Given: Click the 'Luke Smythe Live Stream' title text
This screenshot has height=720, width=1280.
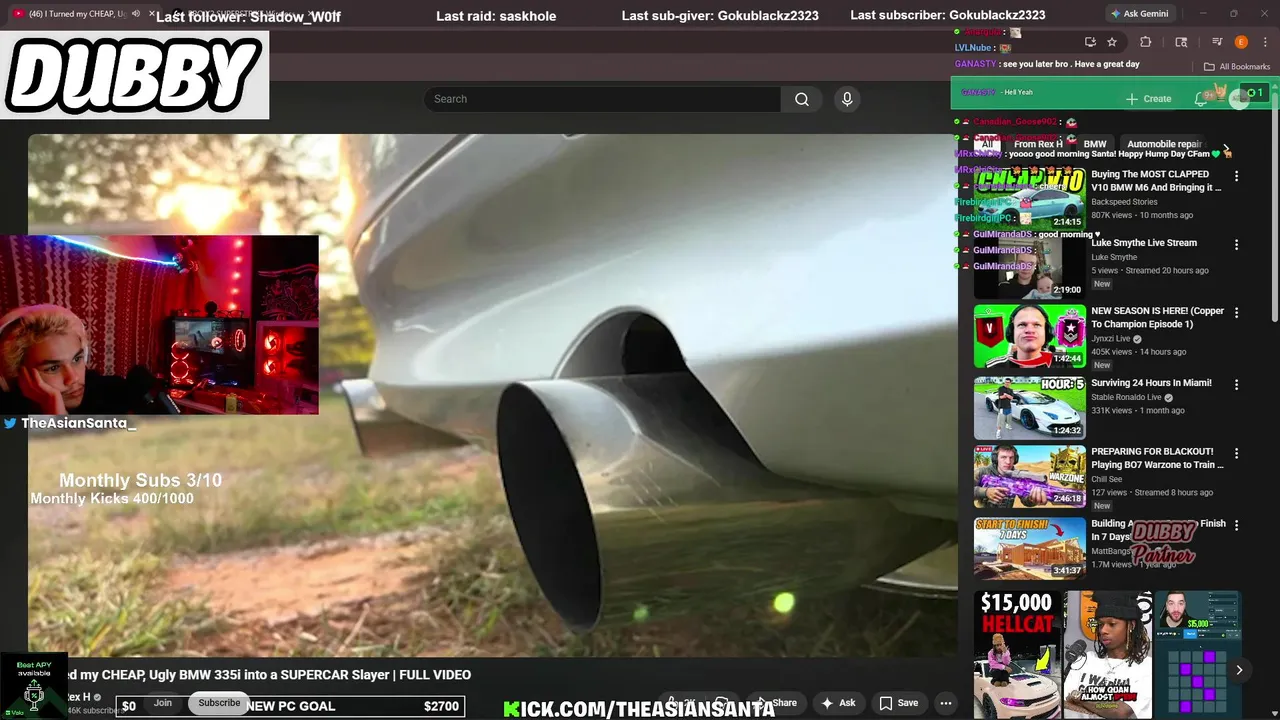Looking at the screenshot, I should (x=1144, y=243).
